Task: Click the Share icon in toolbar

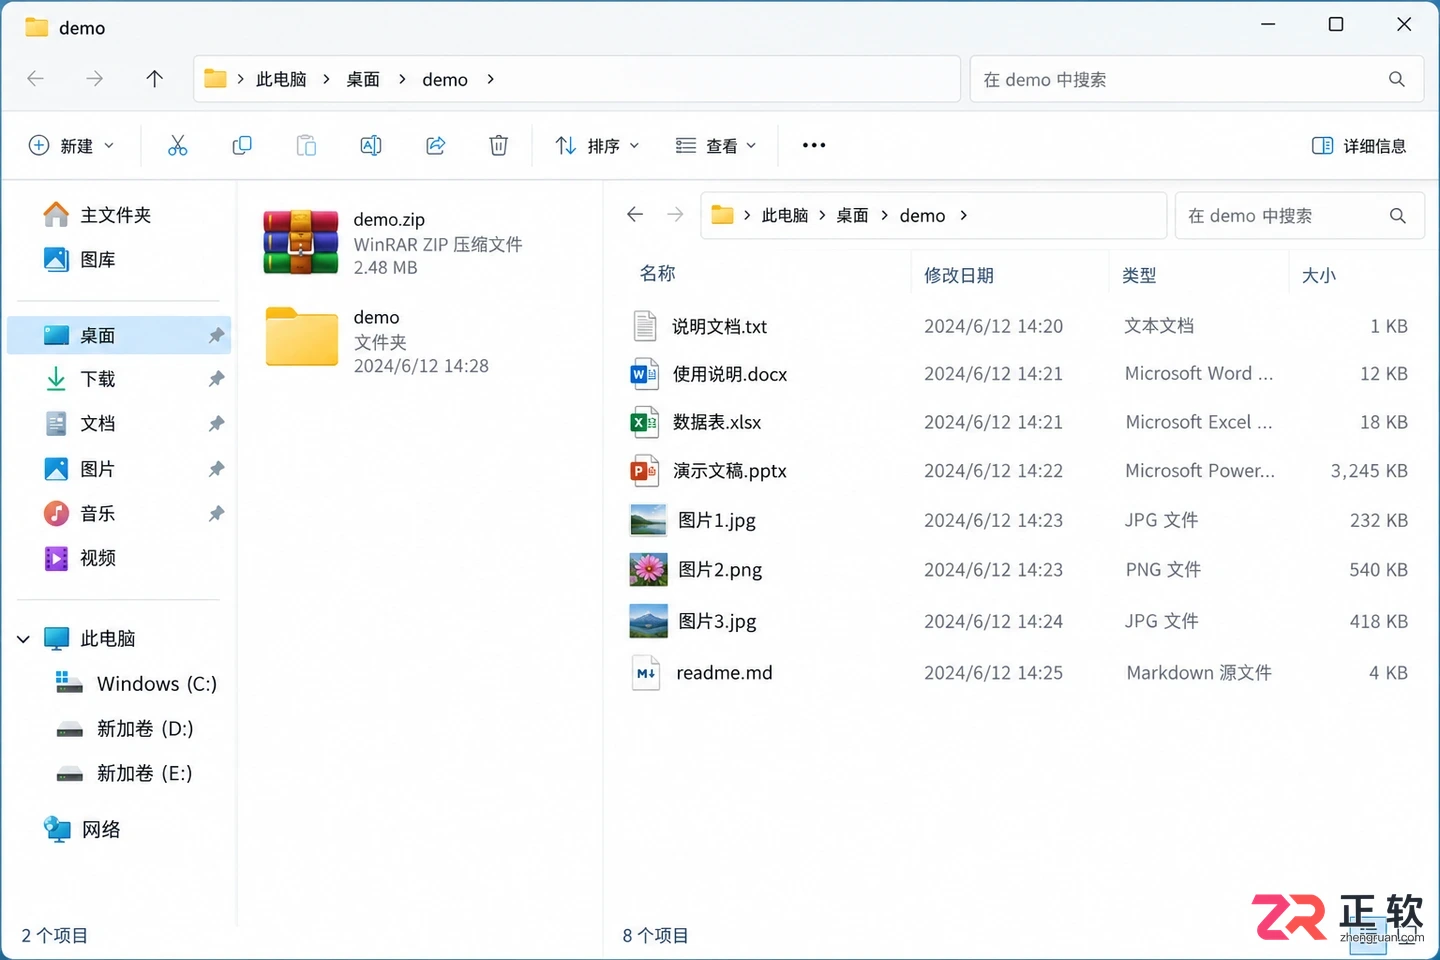Action: pyautogui.click(x=435, y=146)
